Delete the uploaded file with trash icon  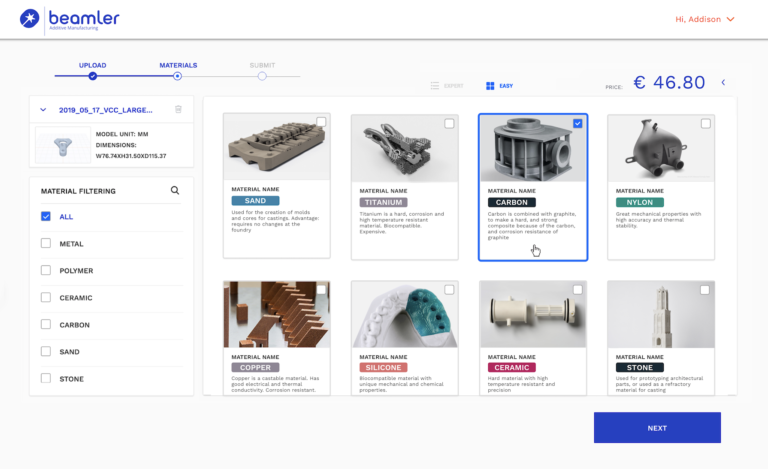click(178, 109)
